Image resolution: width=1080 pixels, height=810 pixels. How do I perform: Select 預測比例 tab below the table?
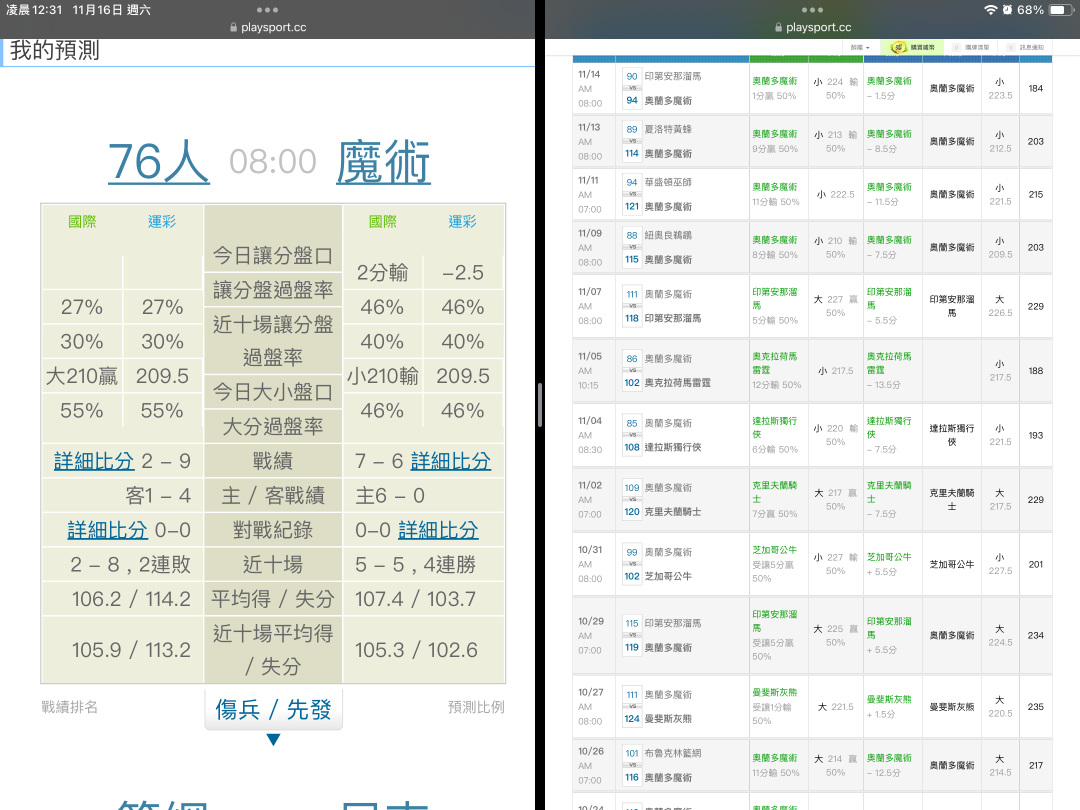(476, 707)
